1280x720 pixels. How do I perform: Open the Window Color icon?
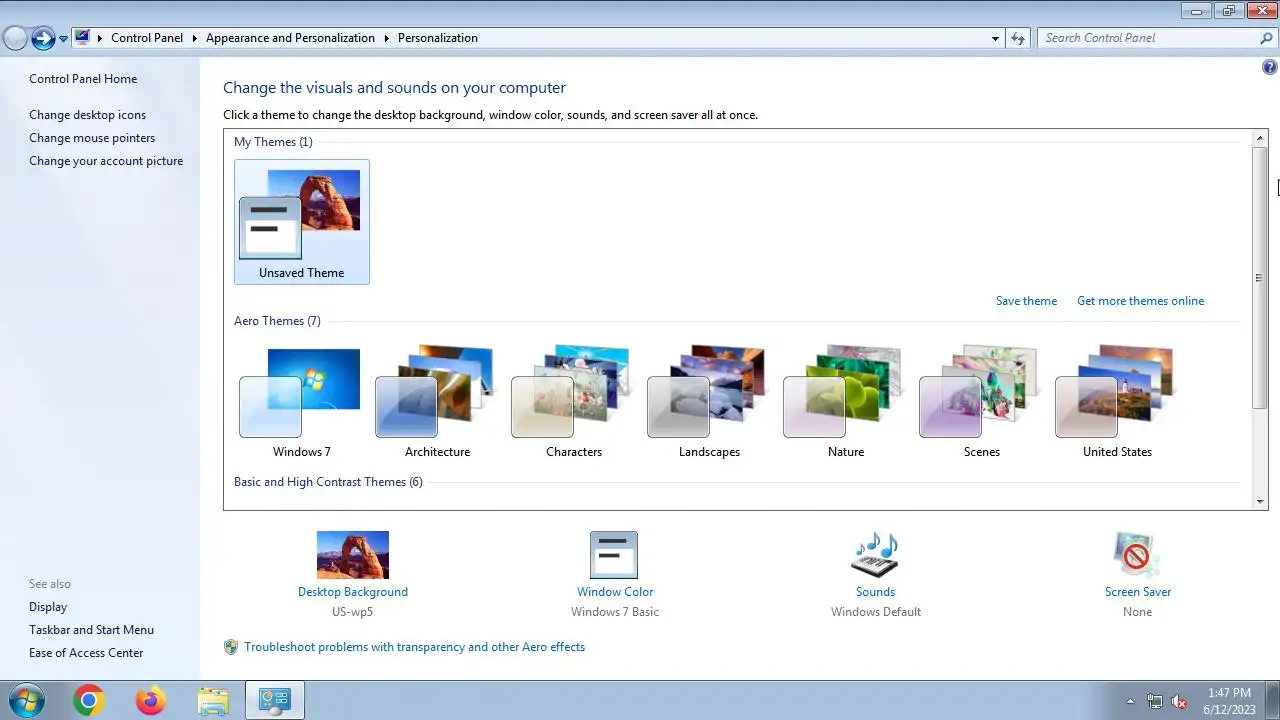614,555
